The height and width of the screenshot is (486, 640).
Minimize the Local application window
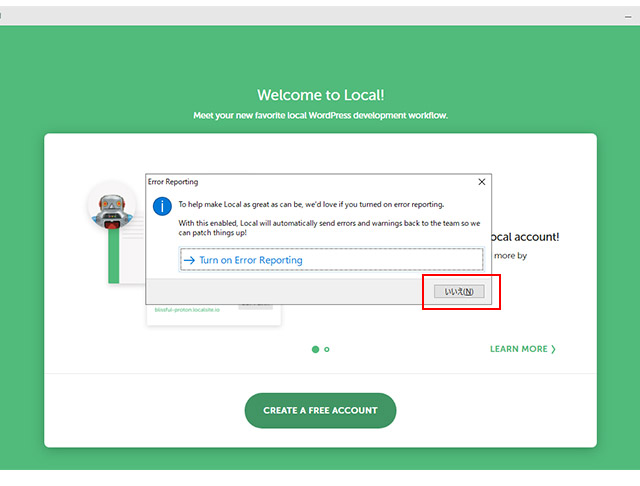(628, 17)
